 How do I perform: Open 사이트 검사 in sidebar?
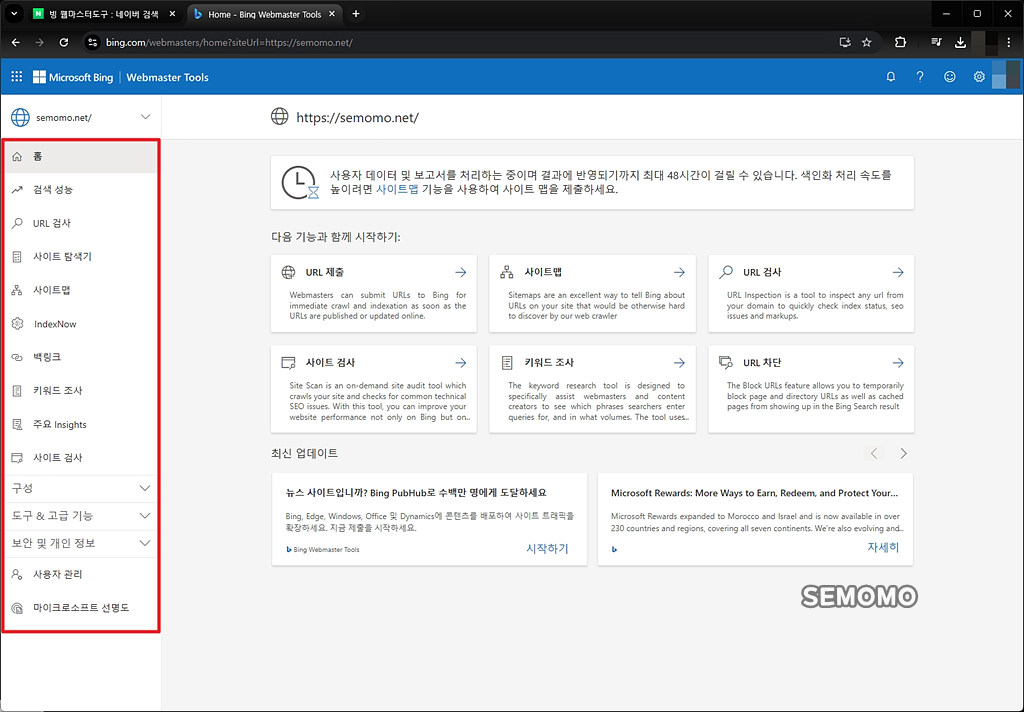81,458
